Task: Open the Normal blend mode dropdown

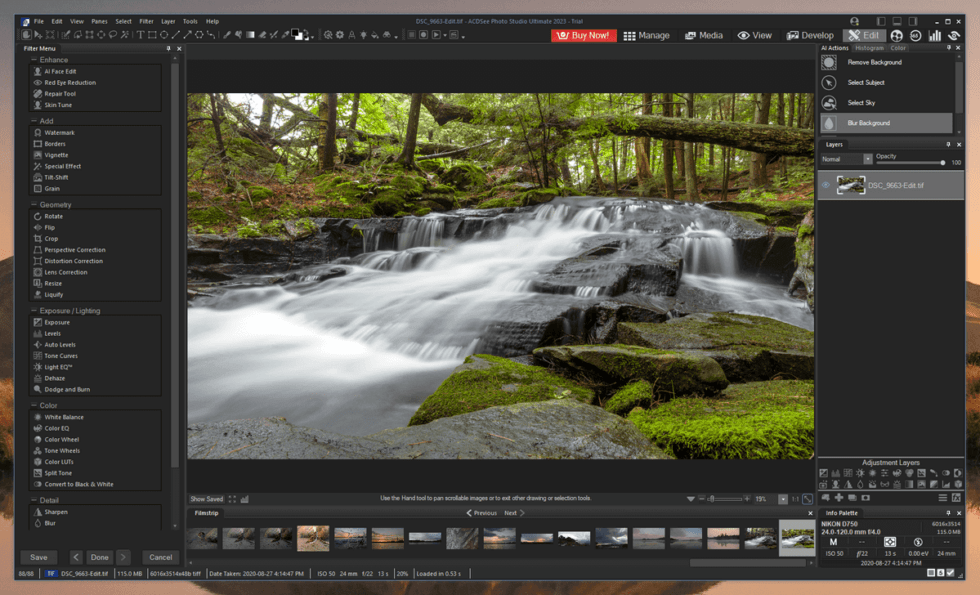Action: [868, 159]
